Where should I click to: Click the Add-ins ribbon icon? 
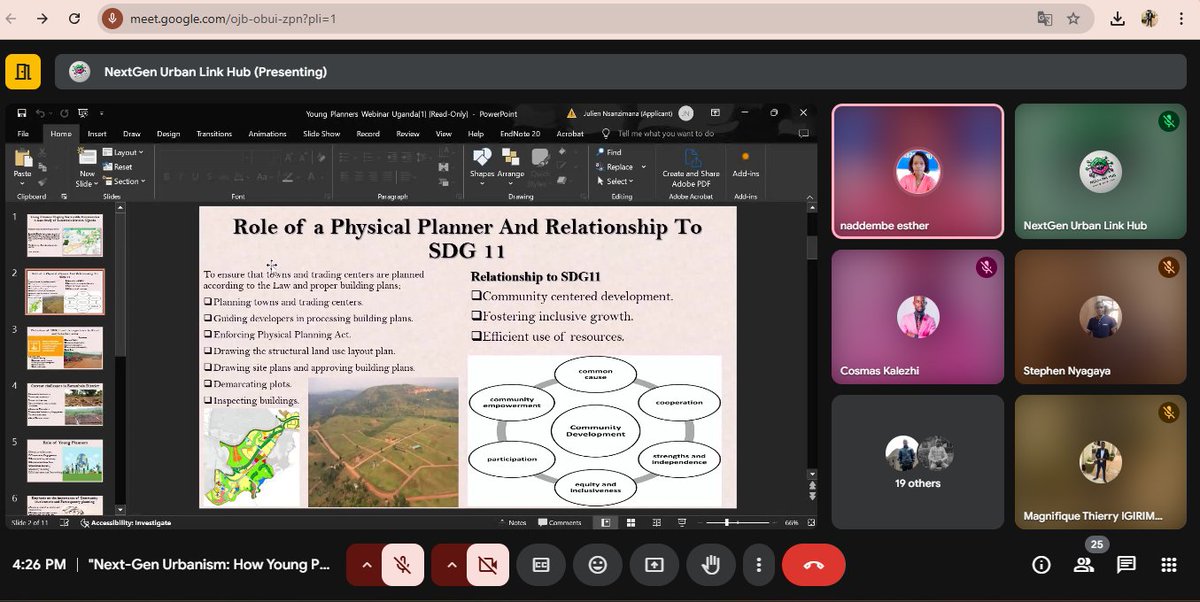(745, 163)
